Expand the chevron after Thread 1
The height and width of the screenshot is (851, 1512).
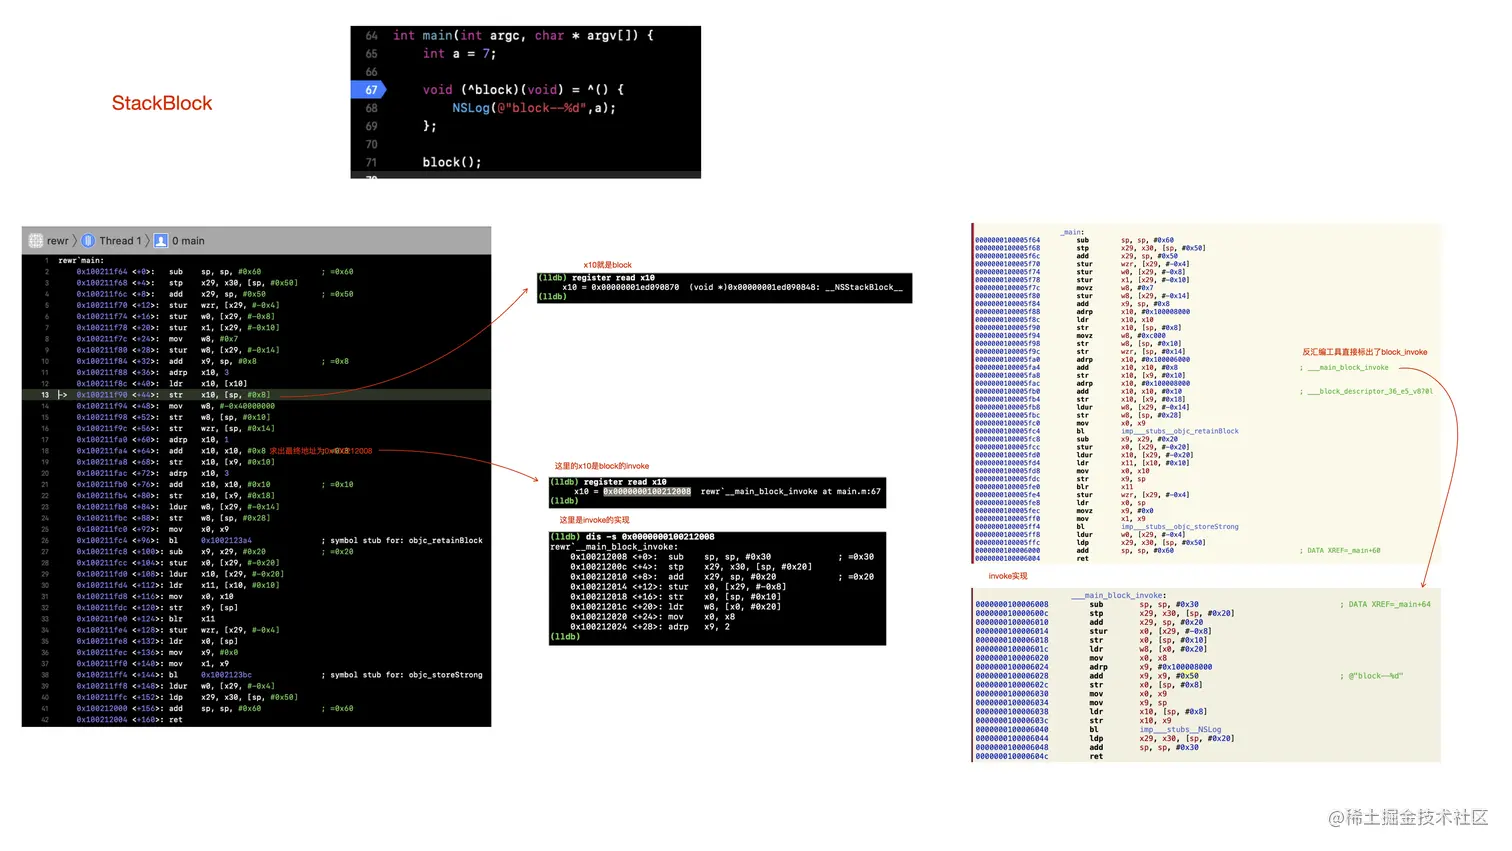click(x=146, y=240)
